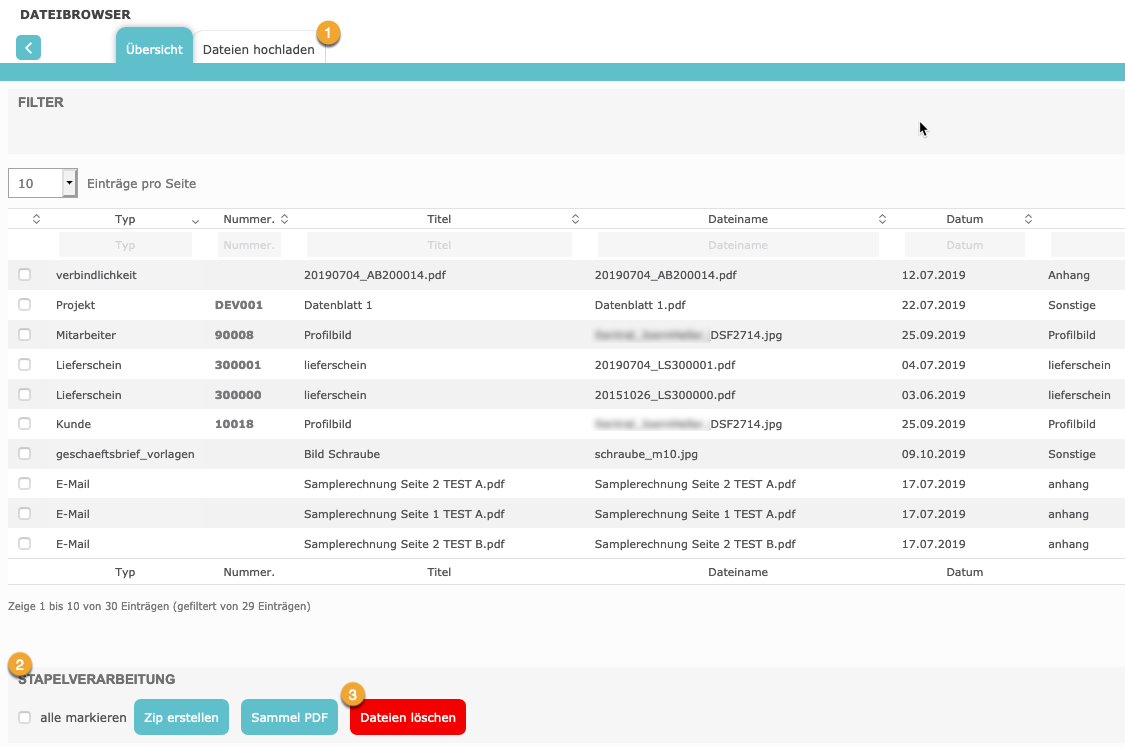This screenshot has width=1125, height=747.
Task: Check the box for Mitarbeiter 90008 row
Action: 25,335
